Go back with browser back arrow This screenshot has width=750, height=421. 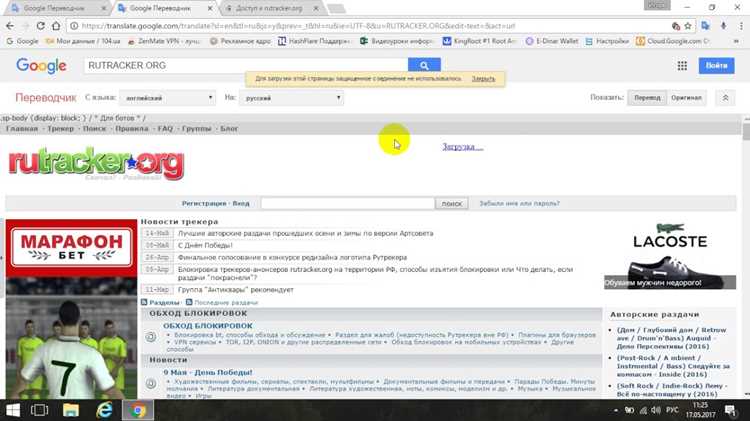10,26
